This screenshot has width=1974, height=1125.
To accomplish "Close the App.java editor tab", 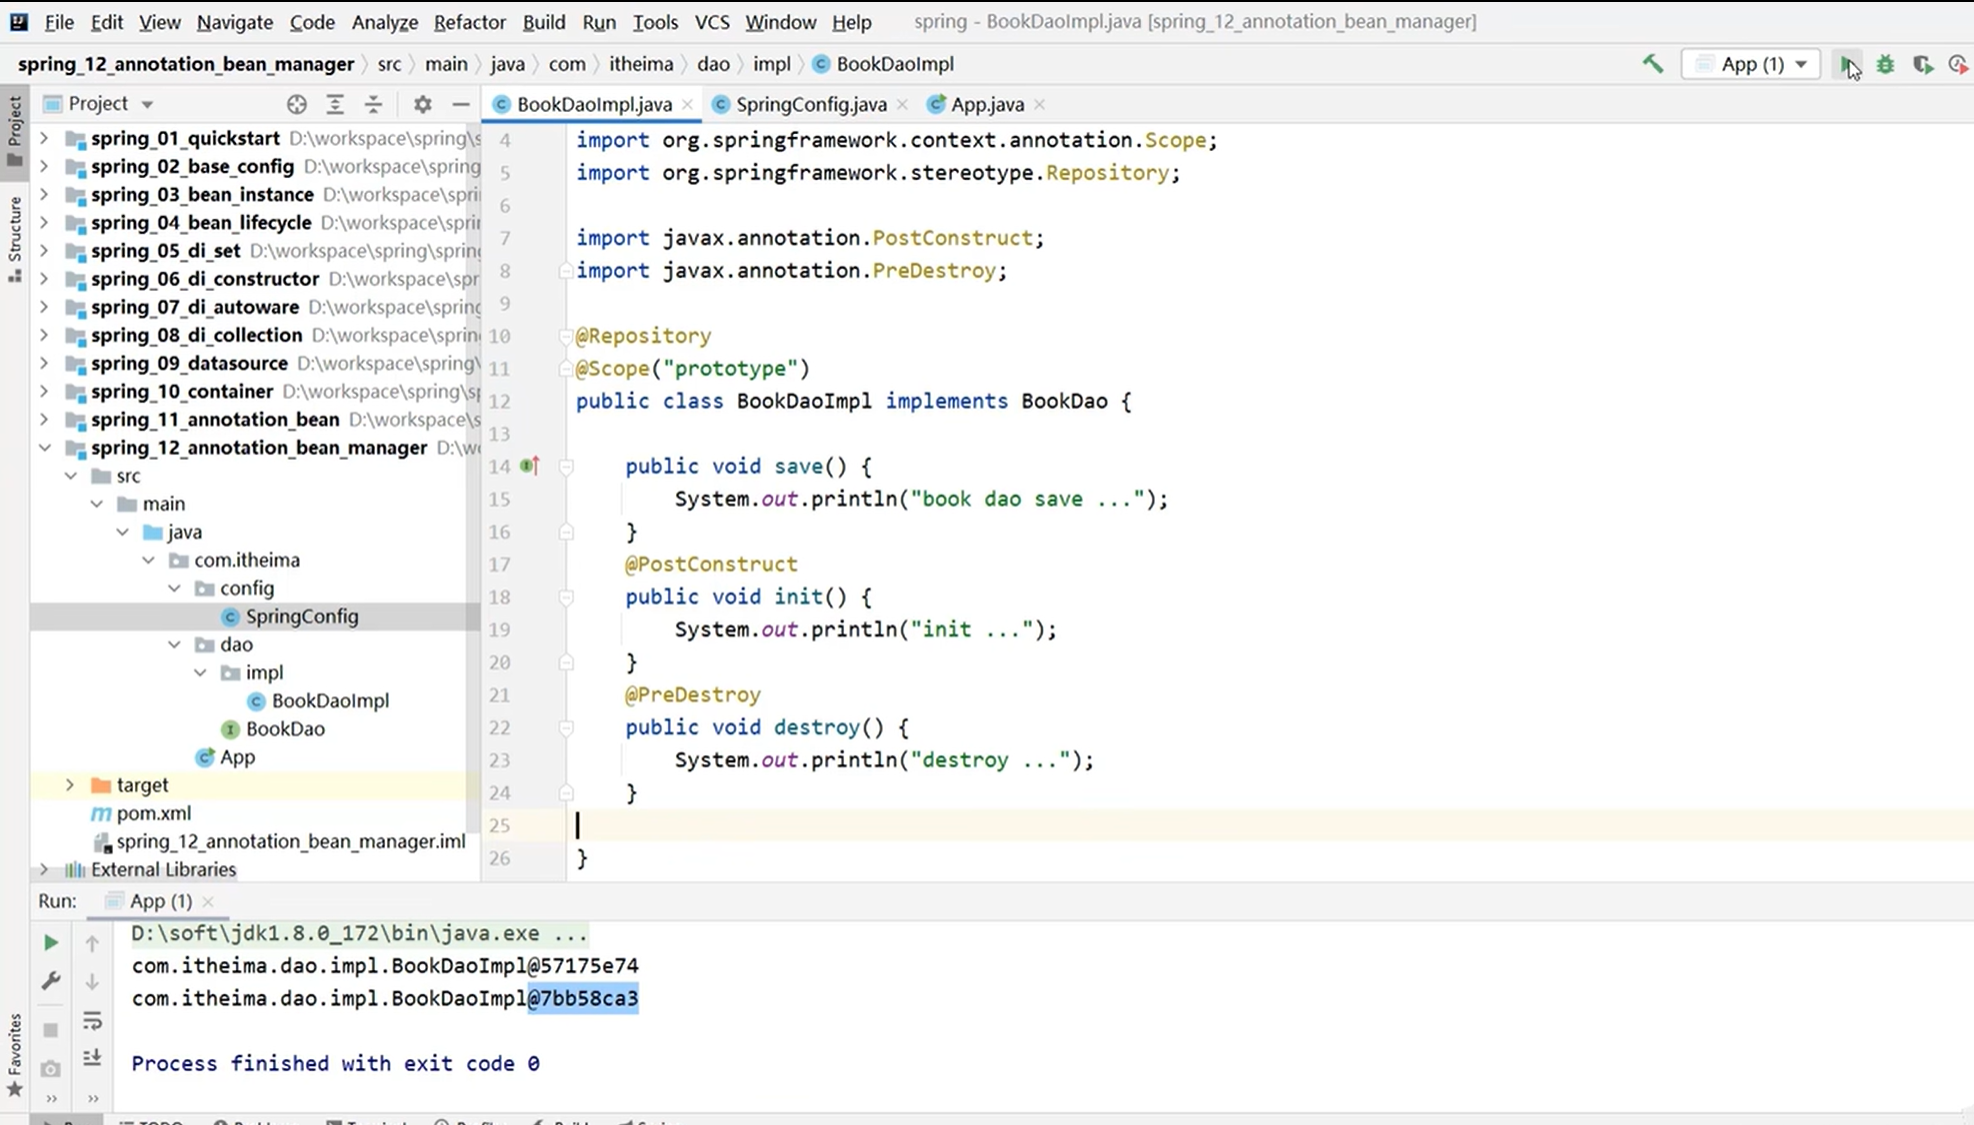I will point(1040,104).
